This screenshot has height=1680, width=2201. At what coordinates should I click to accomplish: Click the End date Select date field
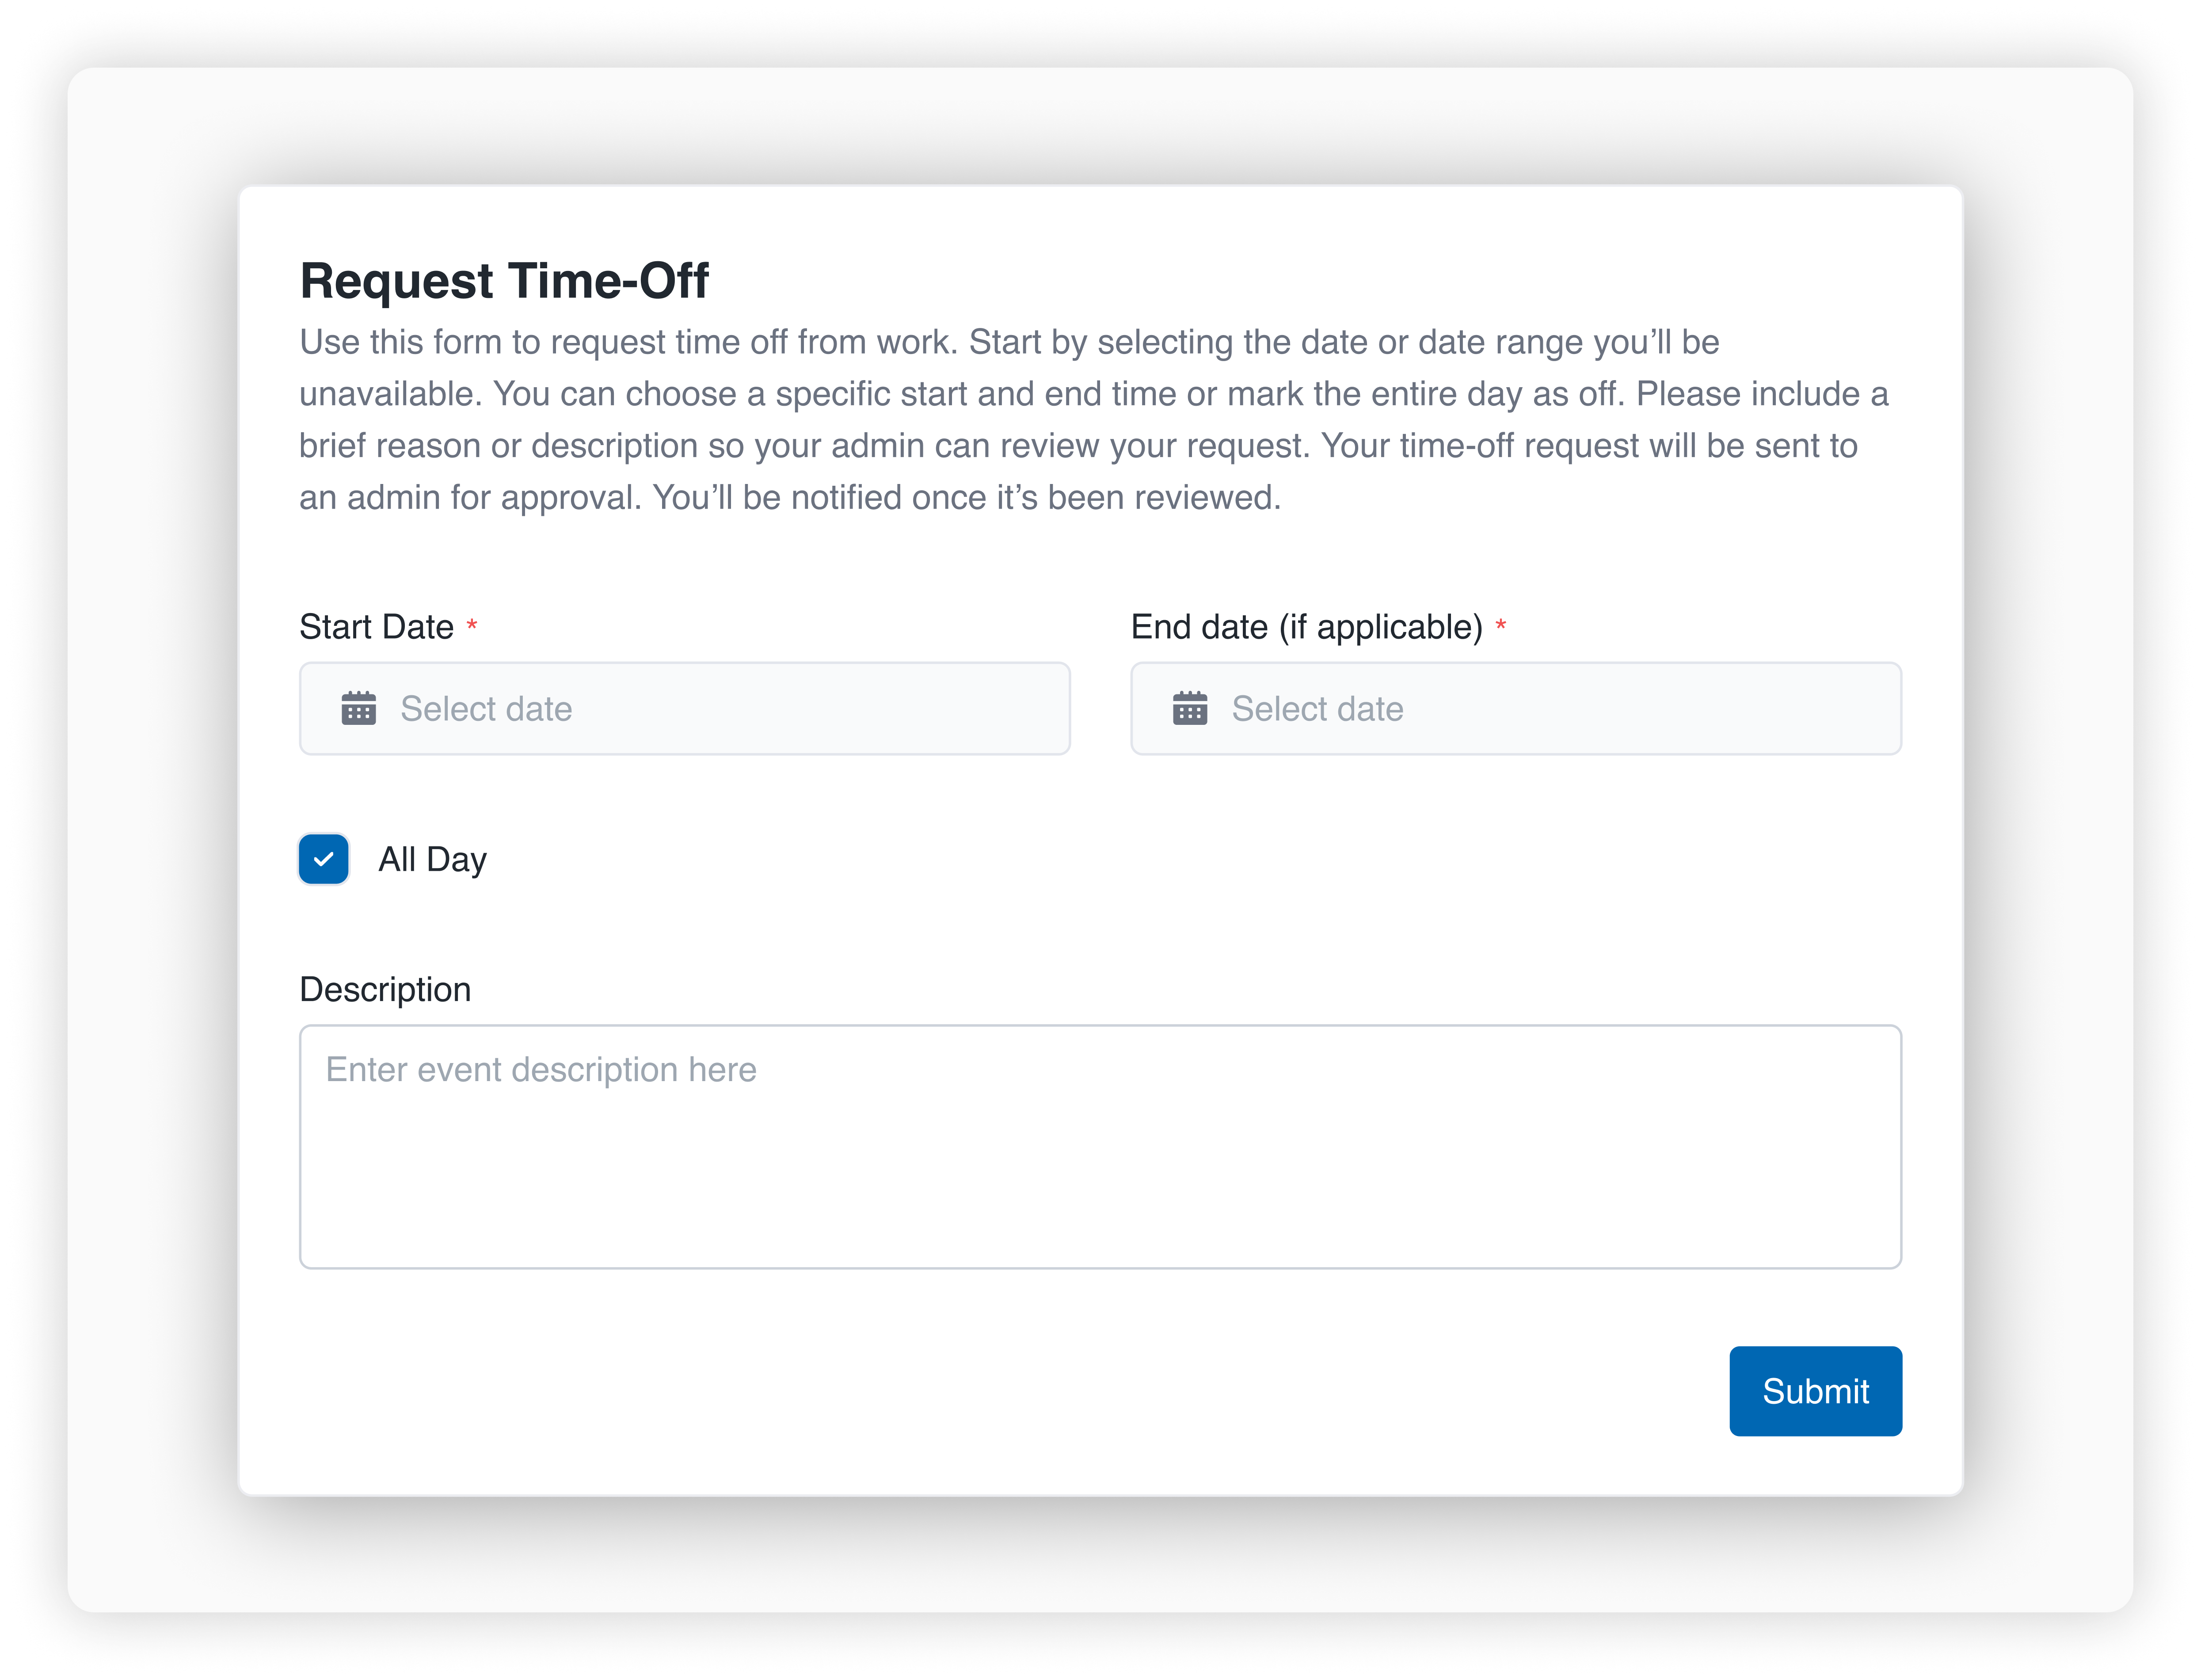coord(1514,708)
